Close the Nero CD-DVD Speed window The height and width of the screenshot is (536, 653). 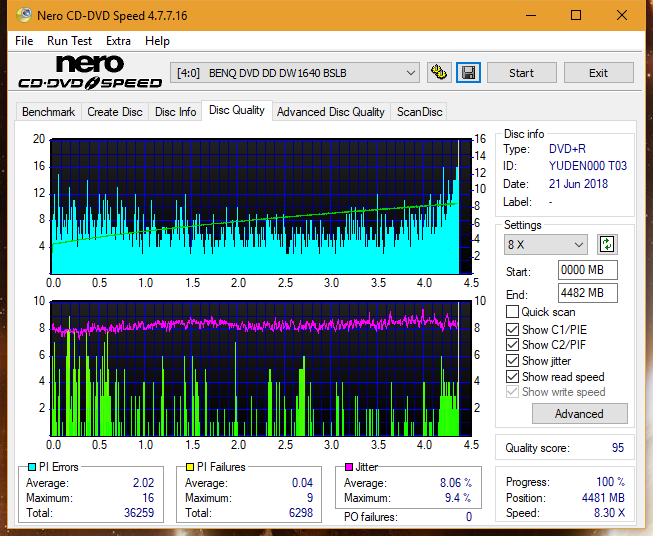coord(622,15)
